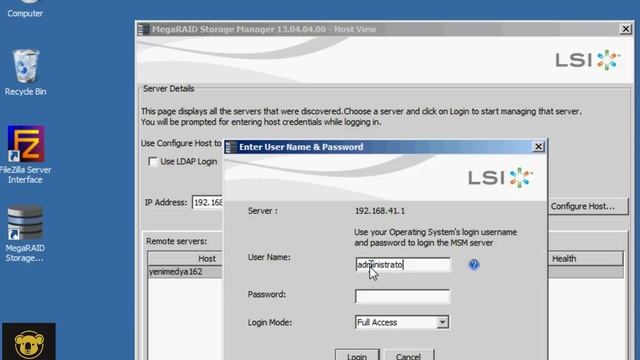
Task: Click the MegaRAID Storage Manager title bar icon
Action: (144, 29)
